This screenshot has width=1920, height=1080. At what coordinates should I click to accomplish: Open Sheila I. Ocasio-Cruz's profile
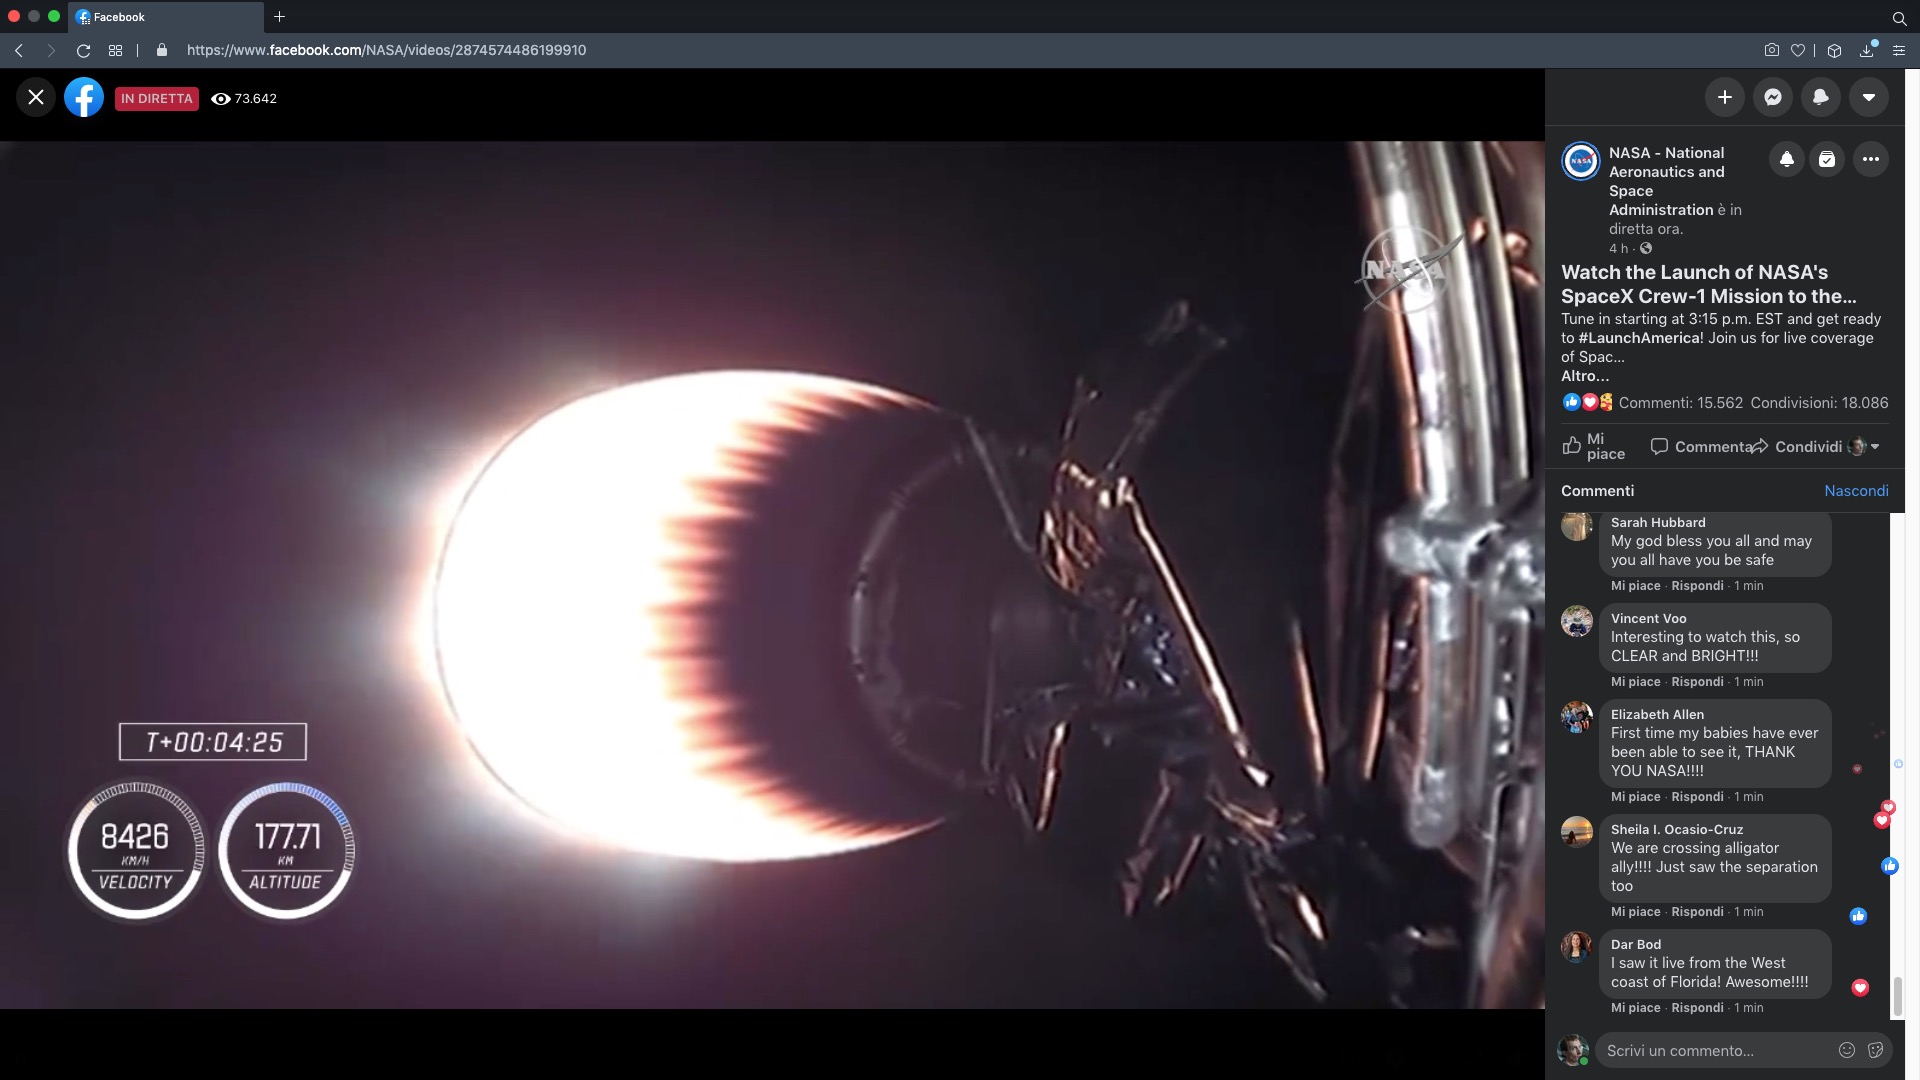pos(1677,829)
